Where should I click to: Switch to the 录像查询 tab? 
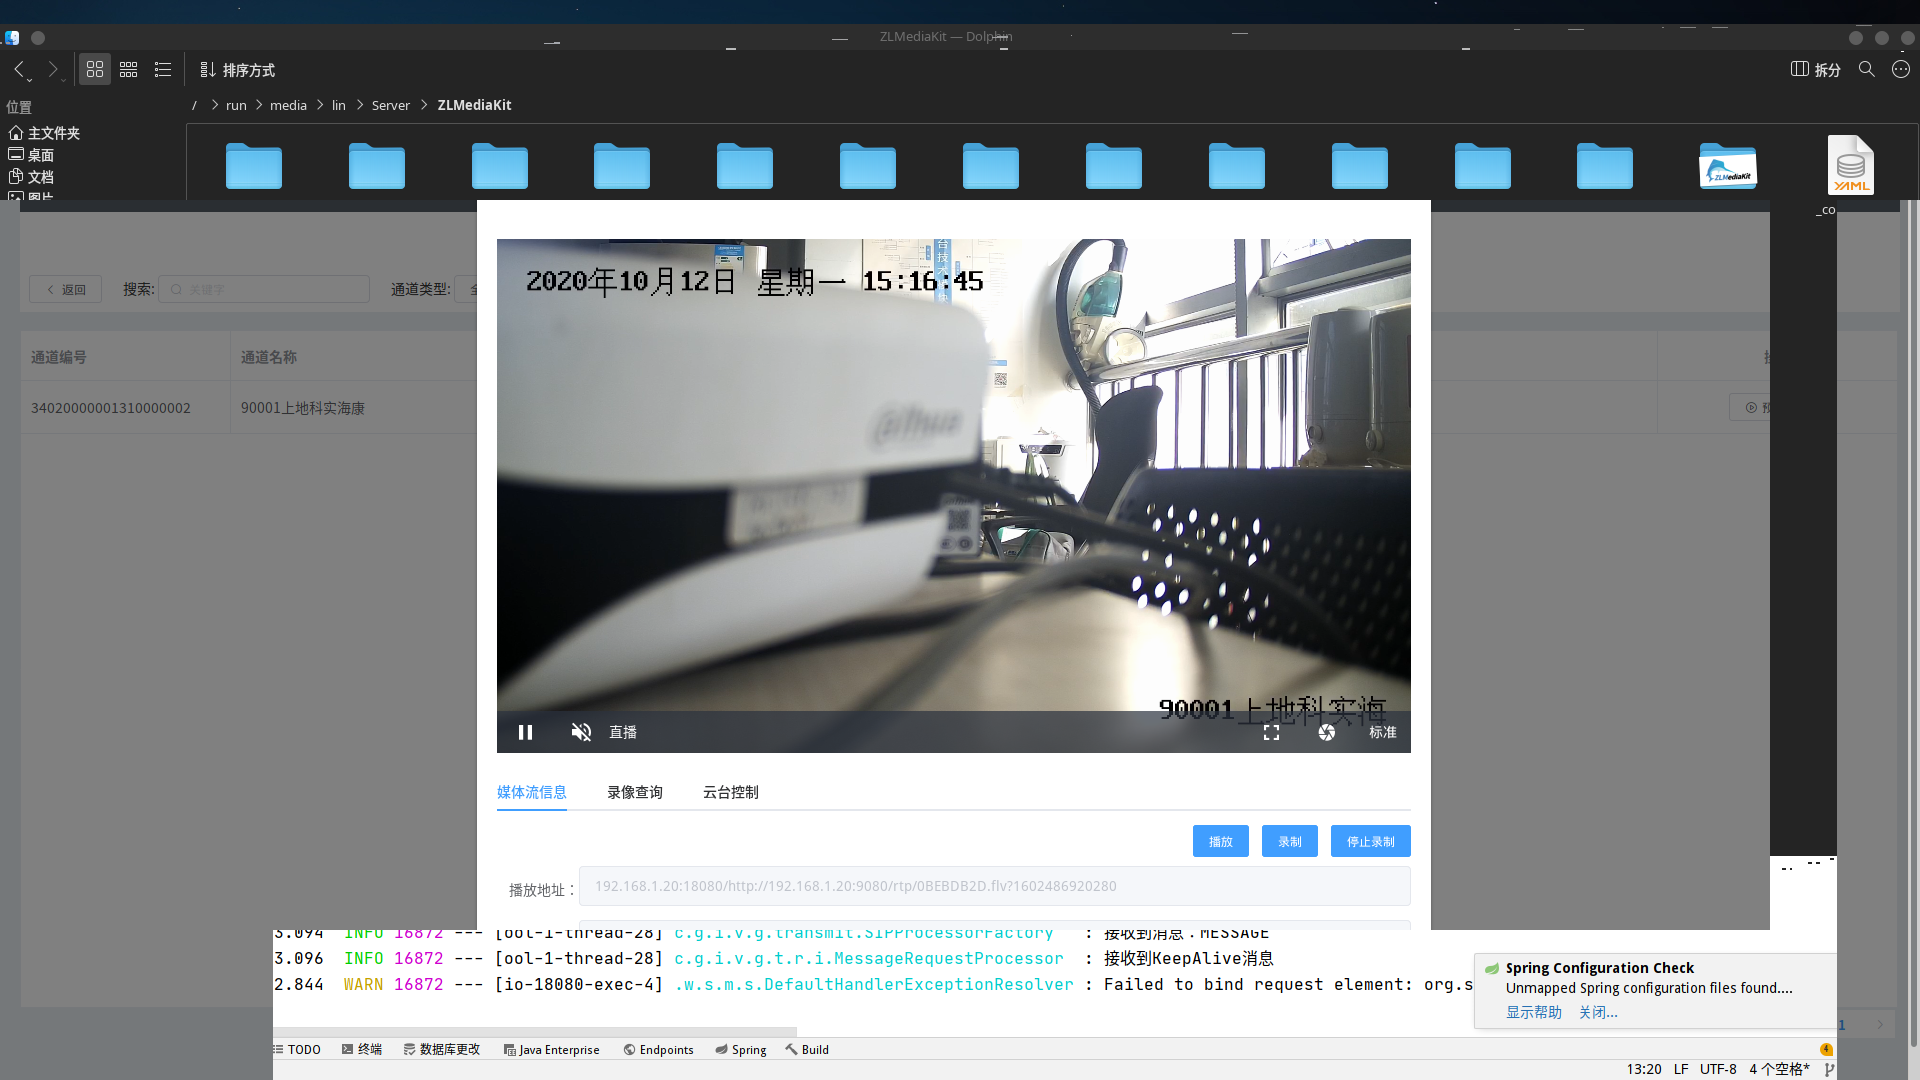pos(634,792)
